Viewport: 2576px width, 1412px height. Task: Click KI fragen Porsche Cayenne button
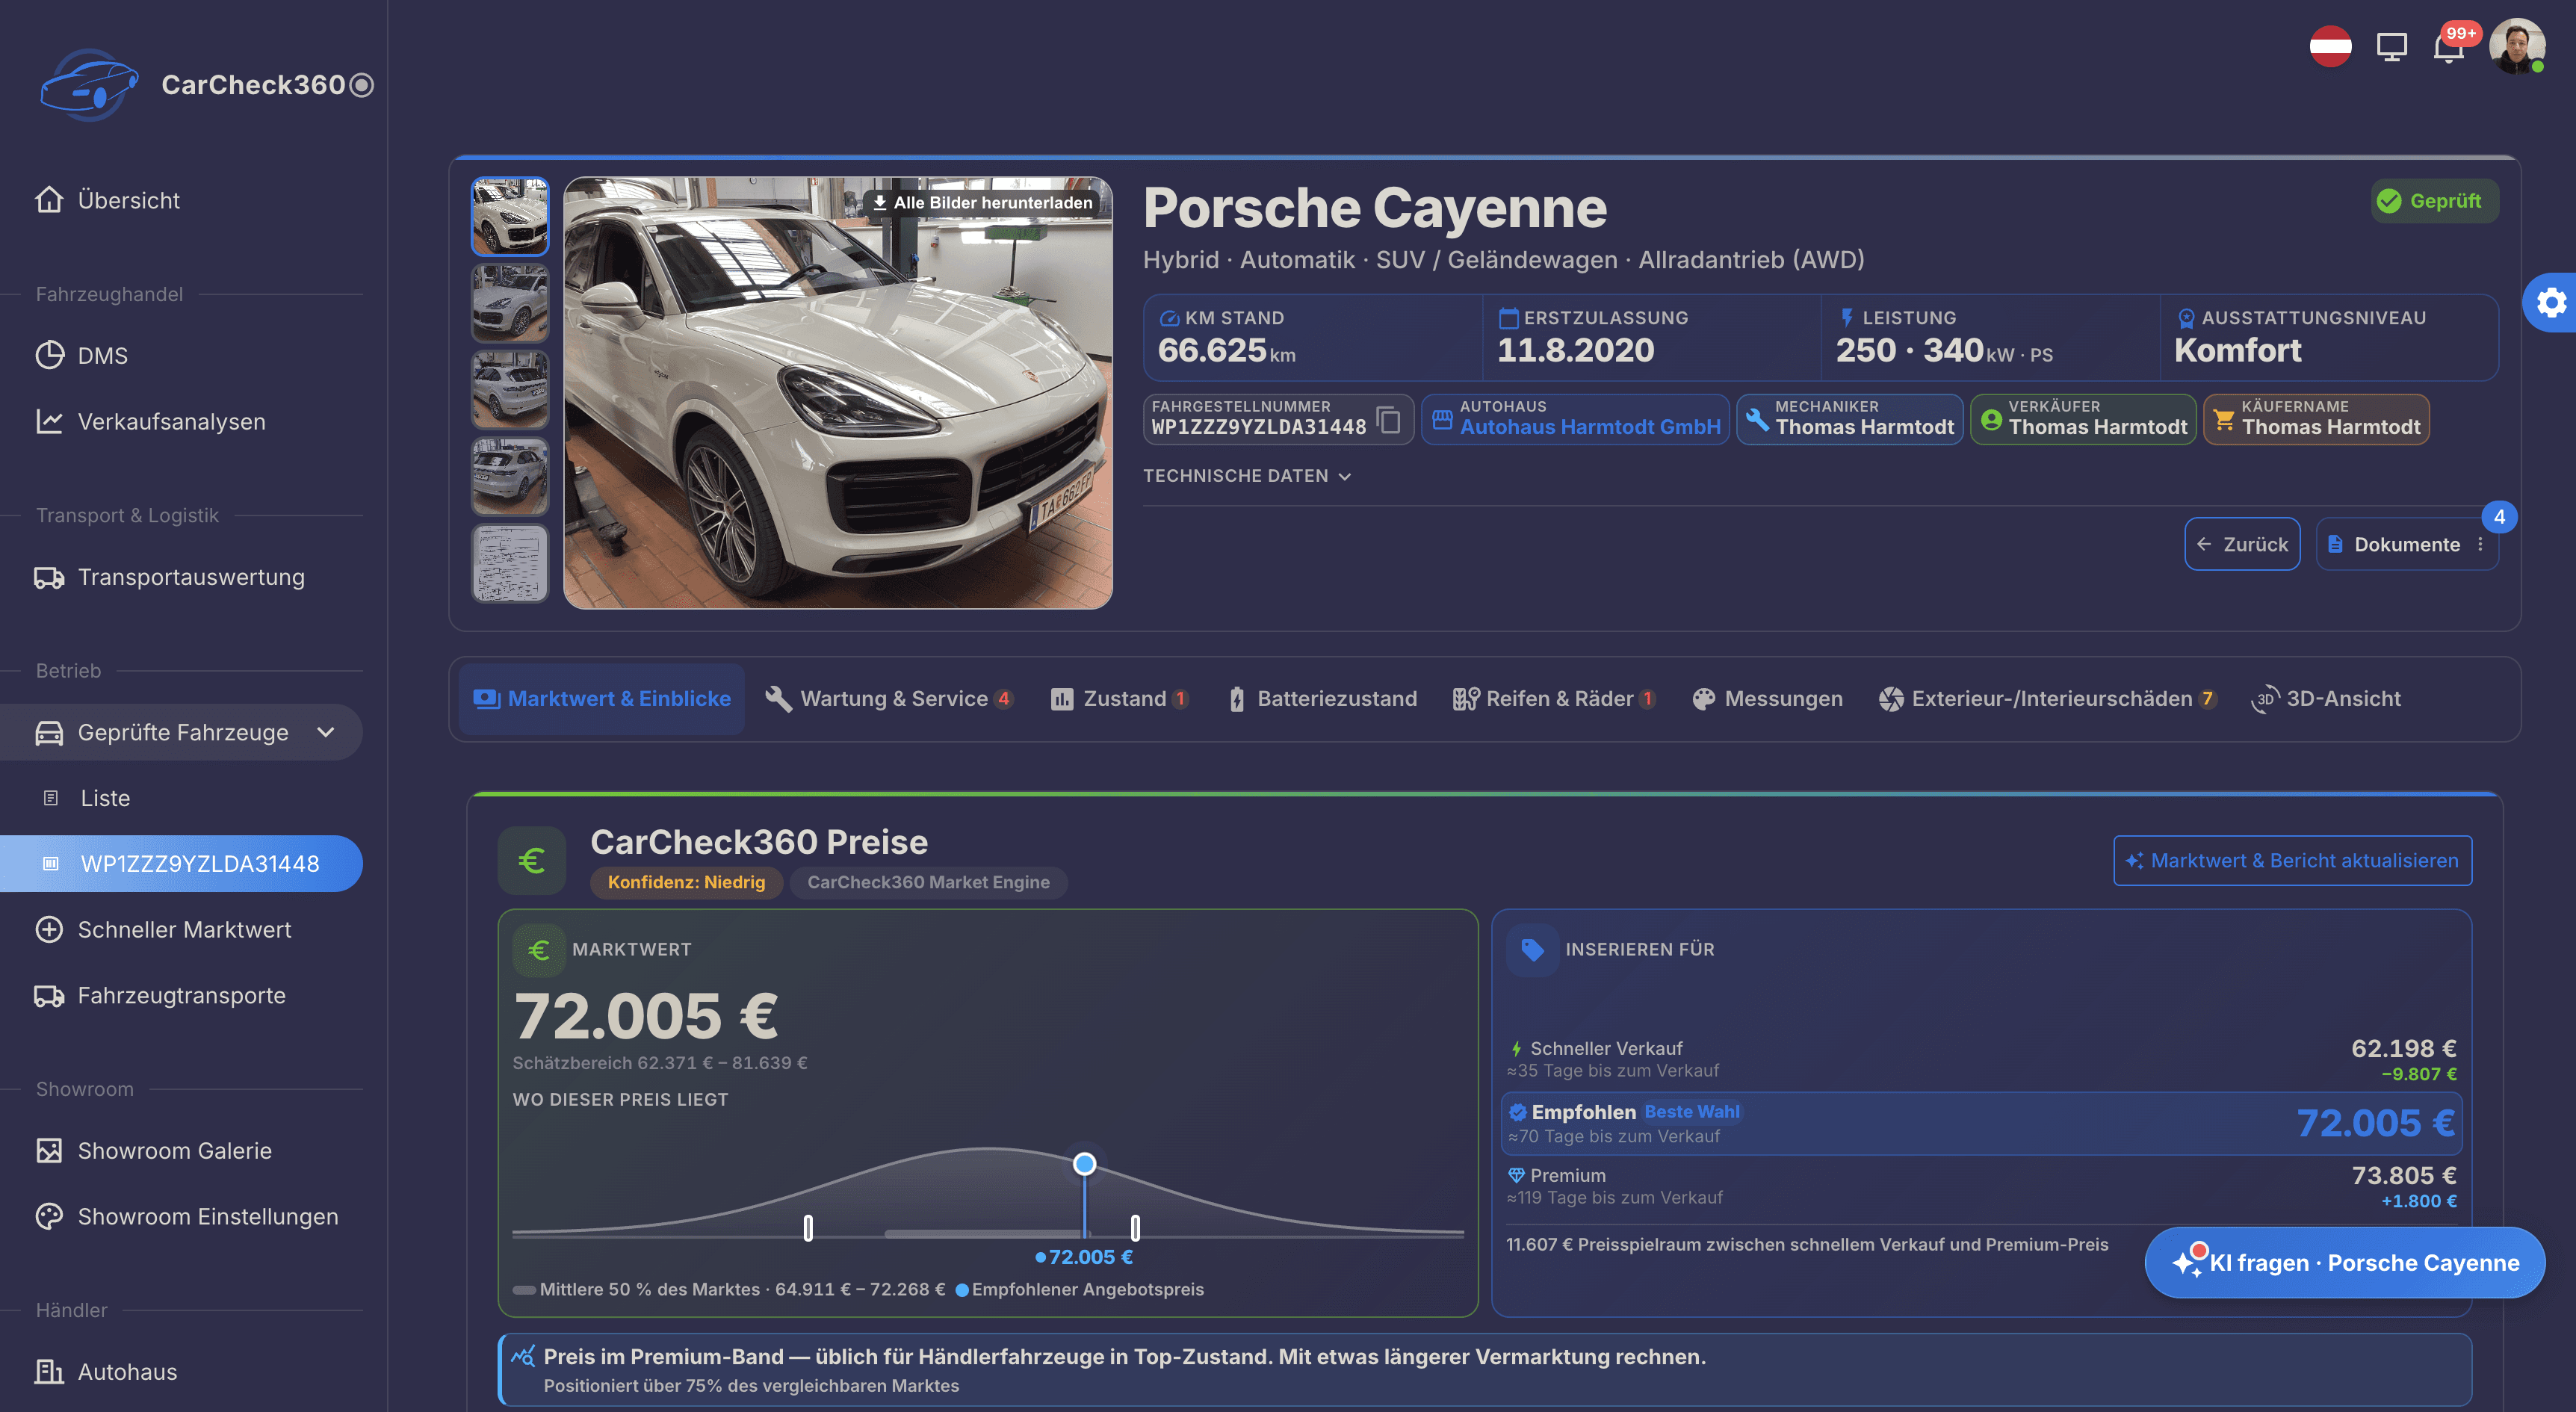tap(2344, 1262)
